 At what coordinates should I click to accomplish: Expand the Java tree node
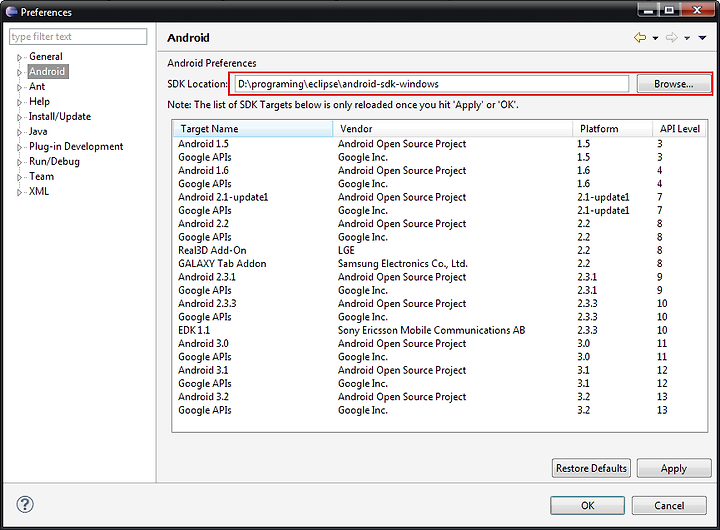coord(19,132)
